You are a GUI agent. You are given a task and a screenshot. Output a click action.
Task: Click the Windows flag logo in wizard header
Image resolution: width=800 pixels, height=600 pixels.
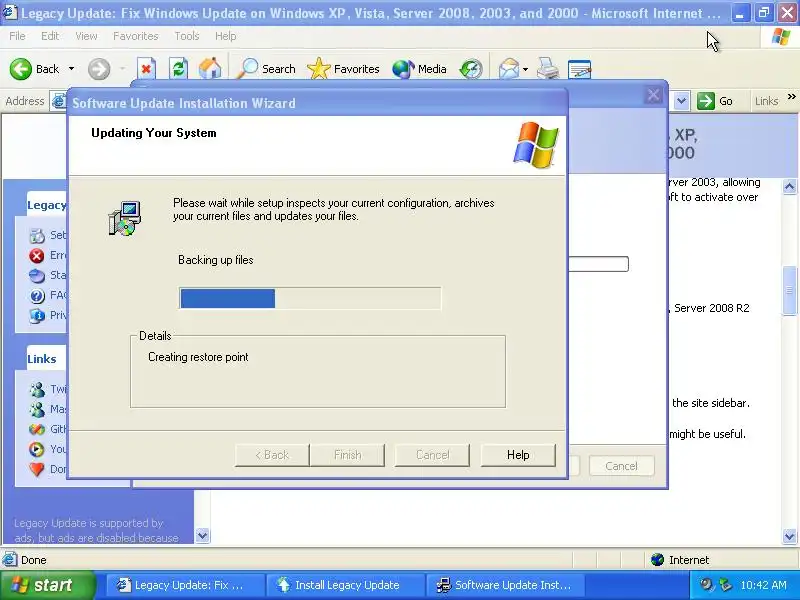536,145
